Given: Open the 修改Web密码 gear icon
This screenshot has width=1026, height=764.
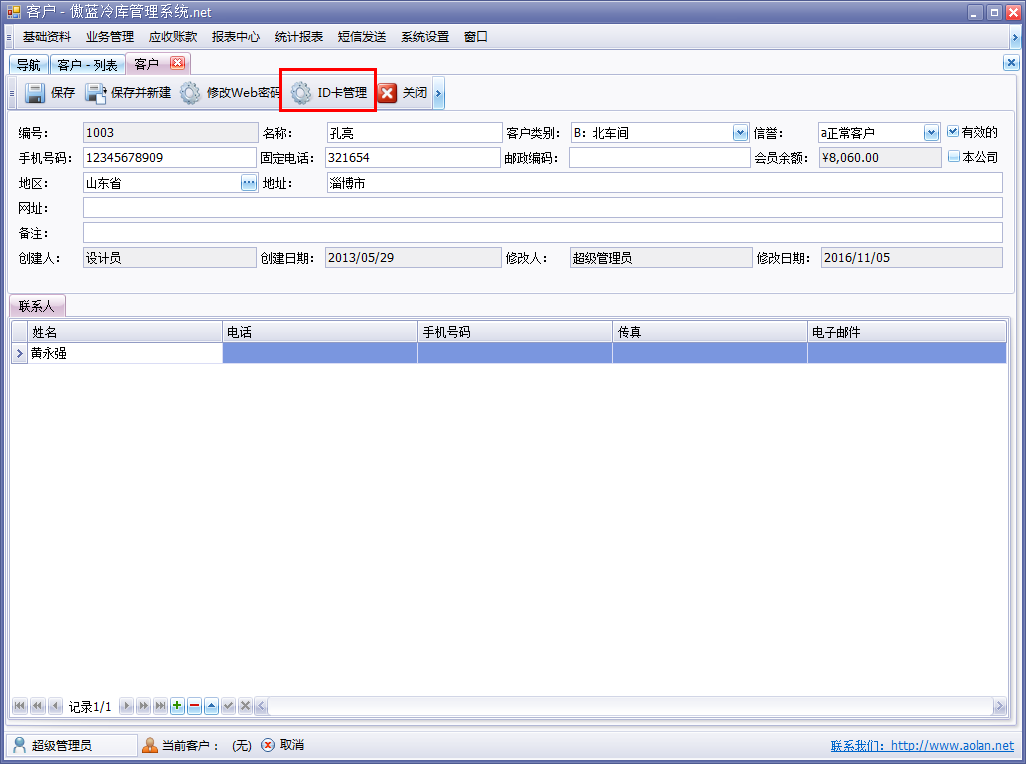Looking at the screenshot, I should click(x=190, y=94).
